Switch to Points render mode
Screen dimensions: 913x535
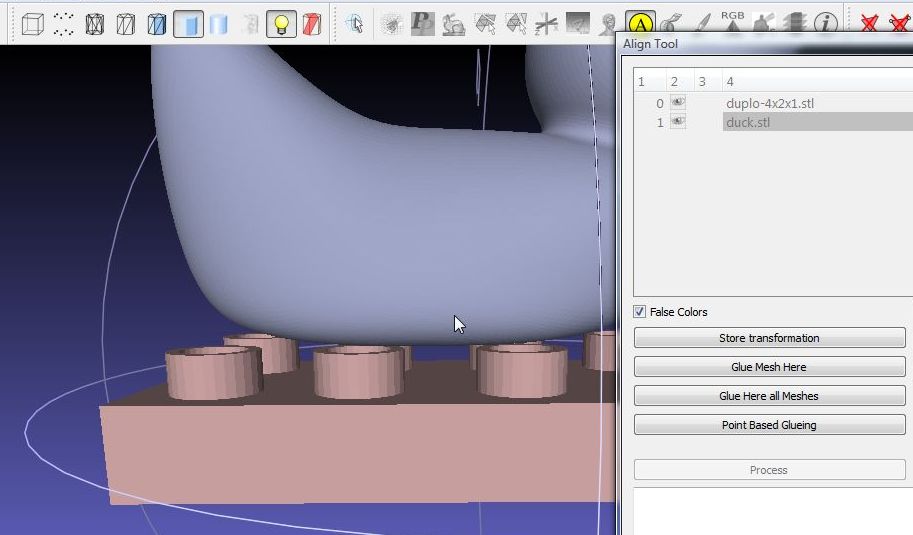point(63,24)
